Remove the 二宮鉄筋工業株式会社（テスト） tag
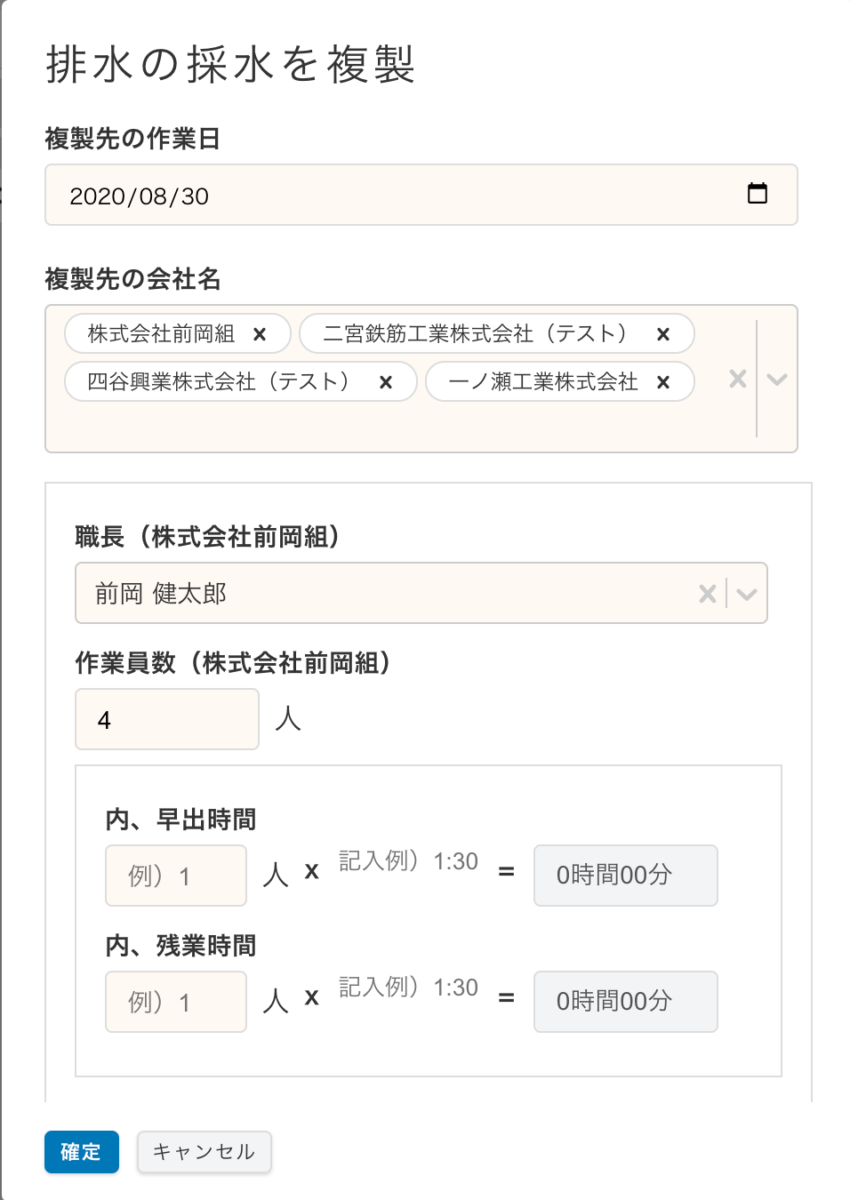This screenshot has width=850, height=1200. pyautogui.click(x=663, y=334)
